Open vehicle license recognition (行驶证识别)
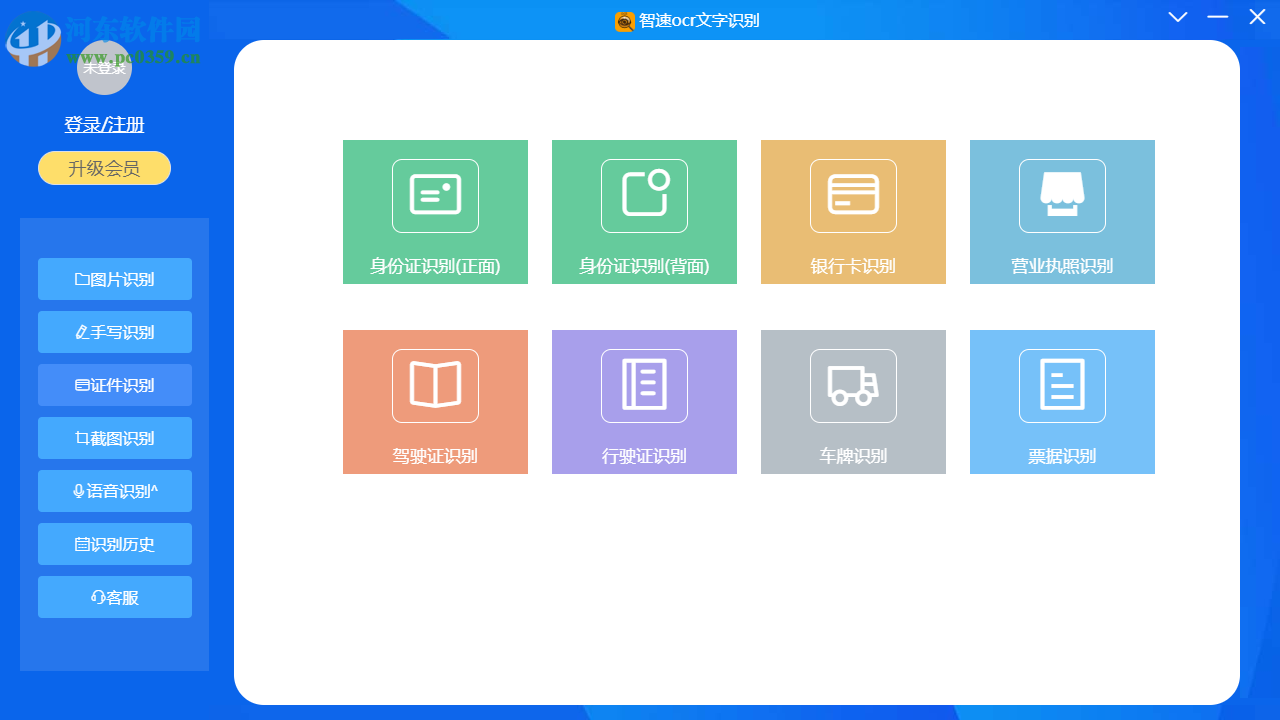The image size is (1280, 720). tap(644, 402)
